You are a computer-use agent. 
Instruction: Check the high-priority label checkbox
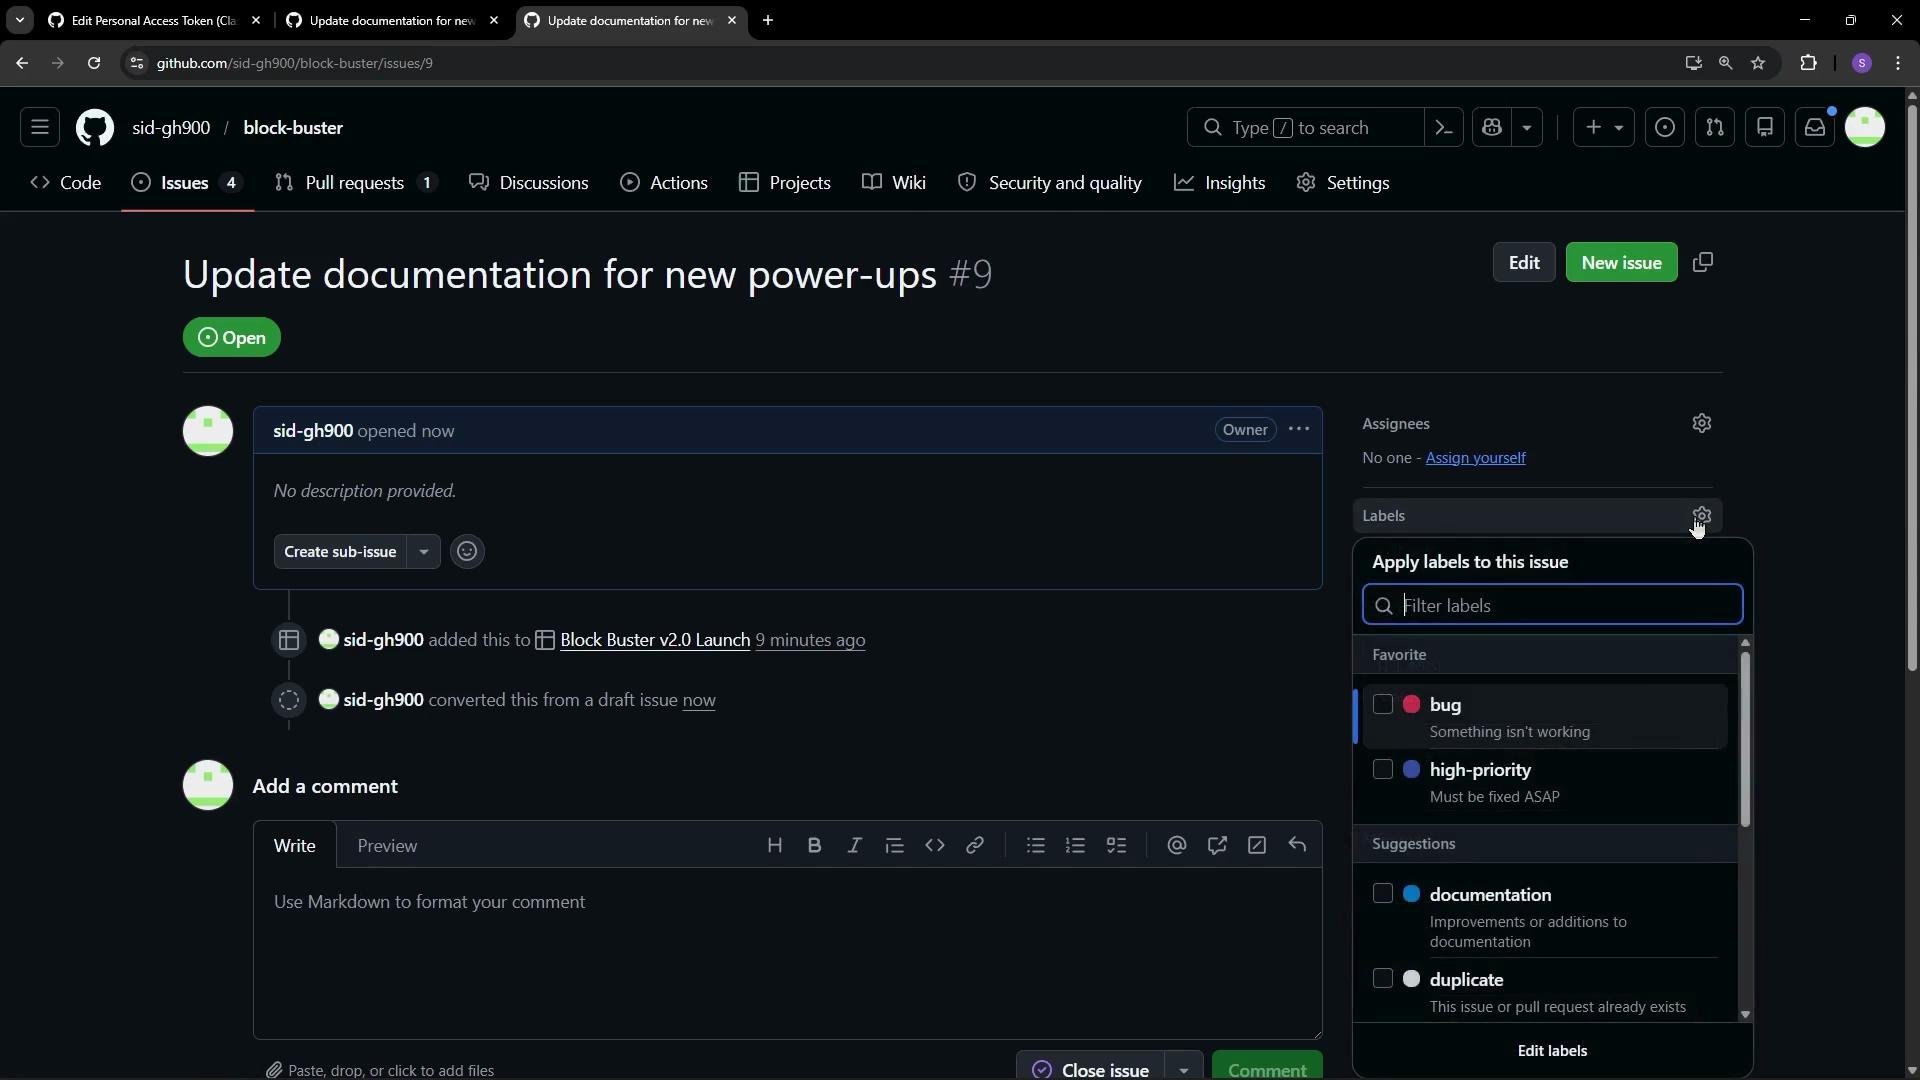coord(1383,770)
